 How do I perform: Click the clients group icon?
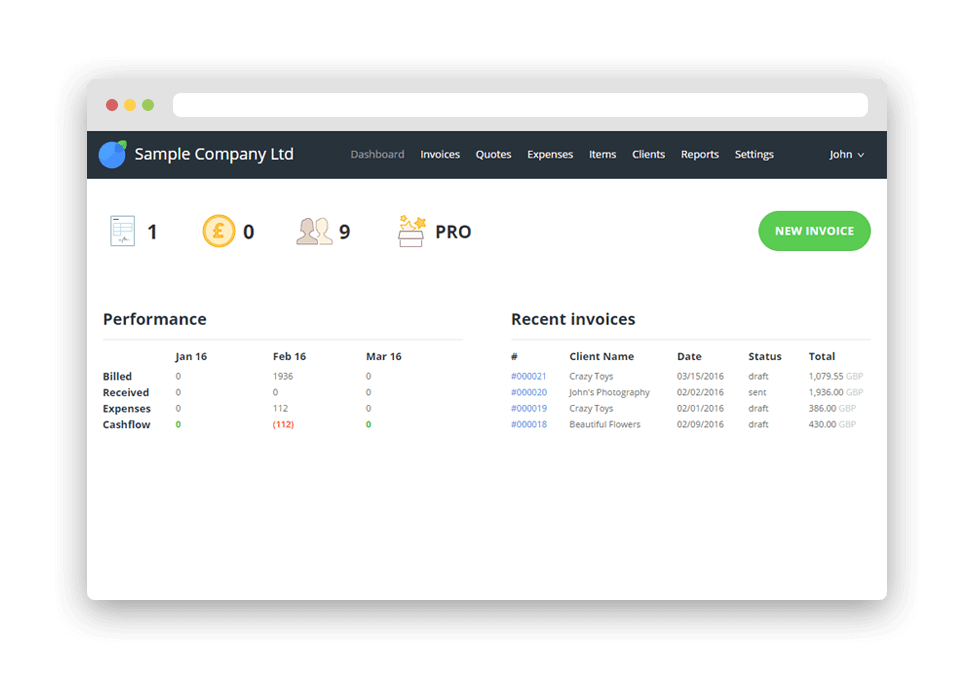[313, 230]
